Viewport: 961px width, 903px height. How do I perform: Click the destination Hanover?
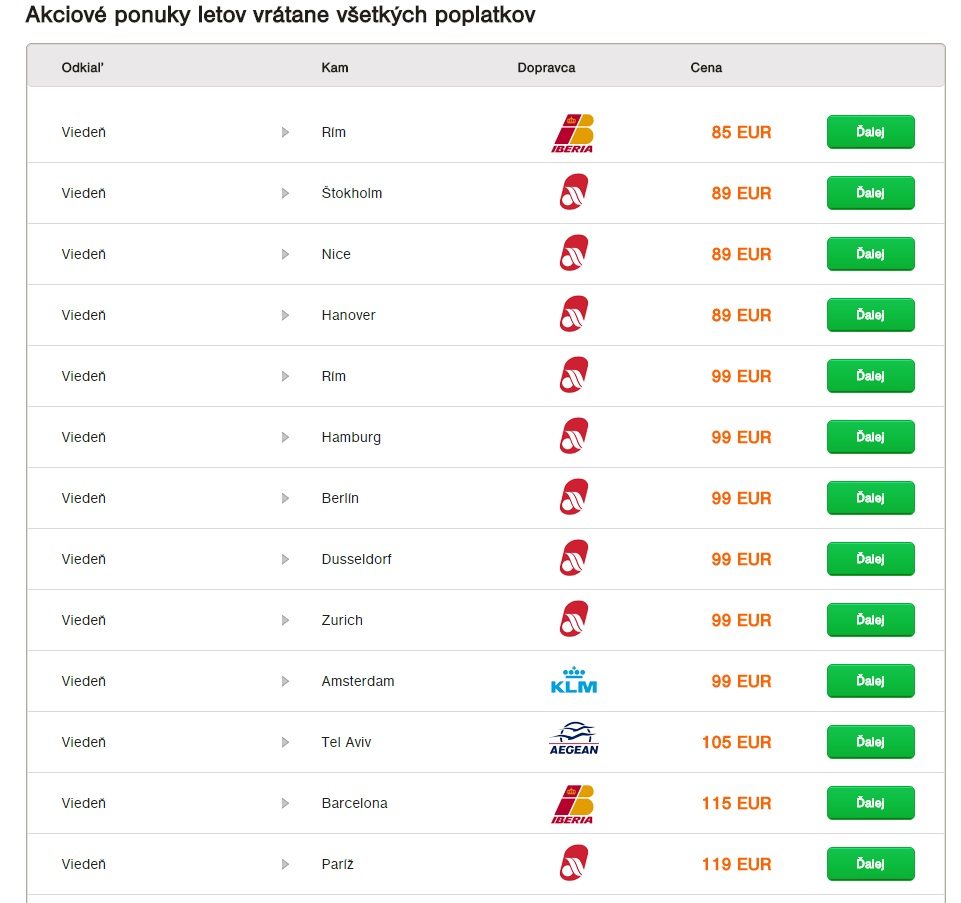click(x=348, y=315)
